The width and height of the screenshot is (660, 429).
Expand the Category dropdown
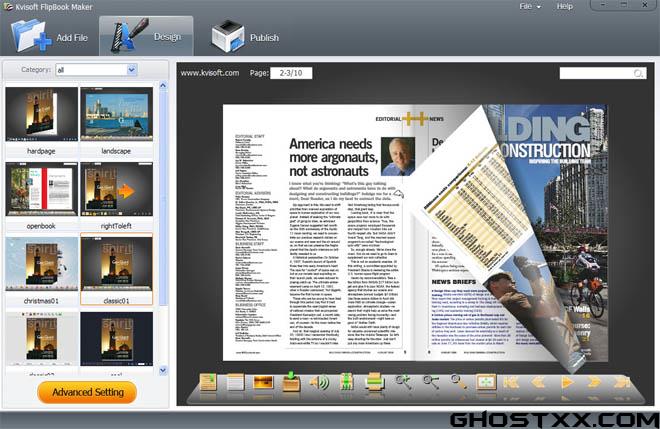pyautogui.click(x=132, y=70)
